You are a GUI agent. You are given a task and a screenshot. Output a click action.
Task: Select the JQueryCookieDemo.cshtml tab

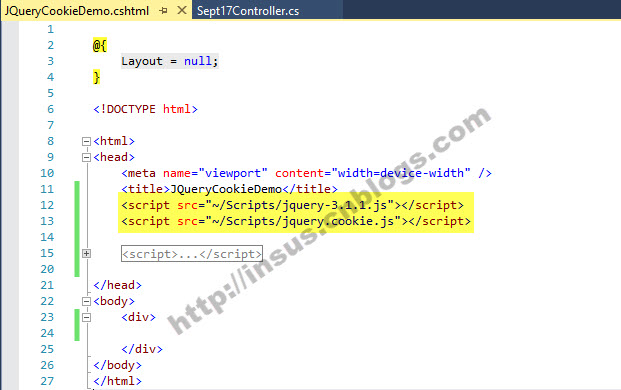pyautogui.click(x=77, y=11)
